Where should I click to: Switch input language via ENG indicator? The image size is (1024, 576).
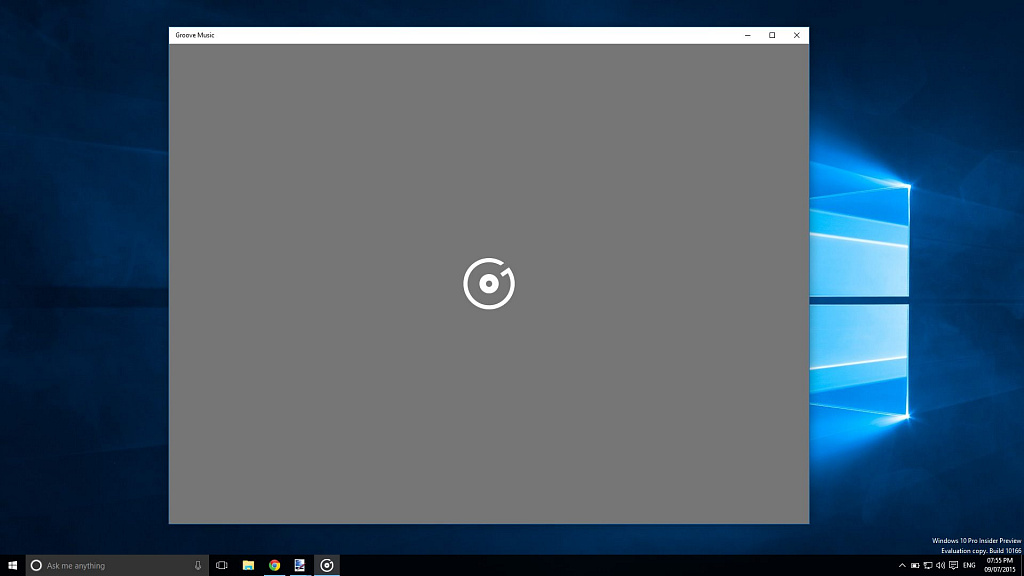pyautogui.click(x=969, y=566)
